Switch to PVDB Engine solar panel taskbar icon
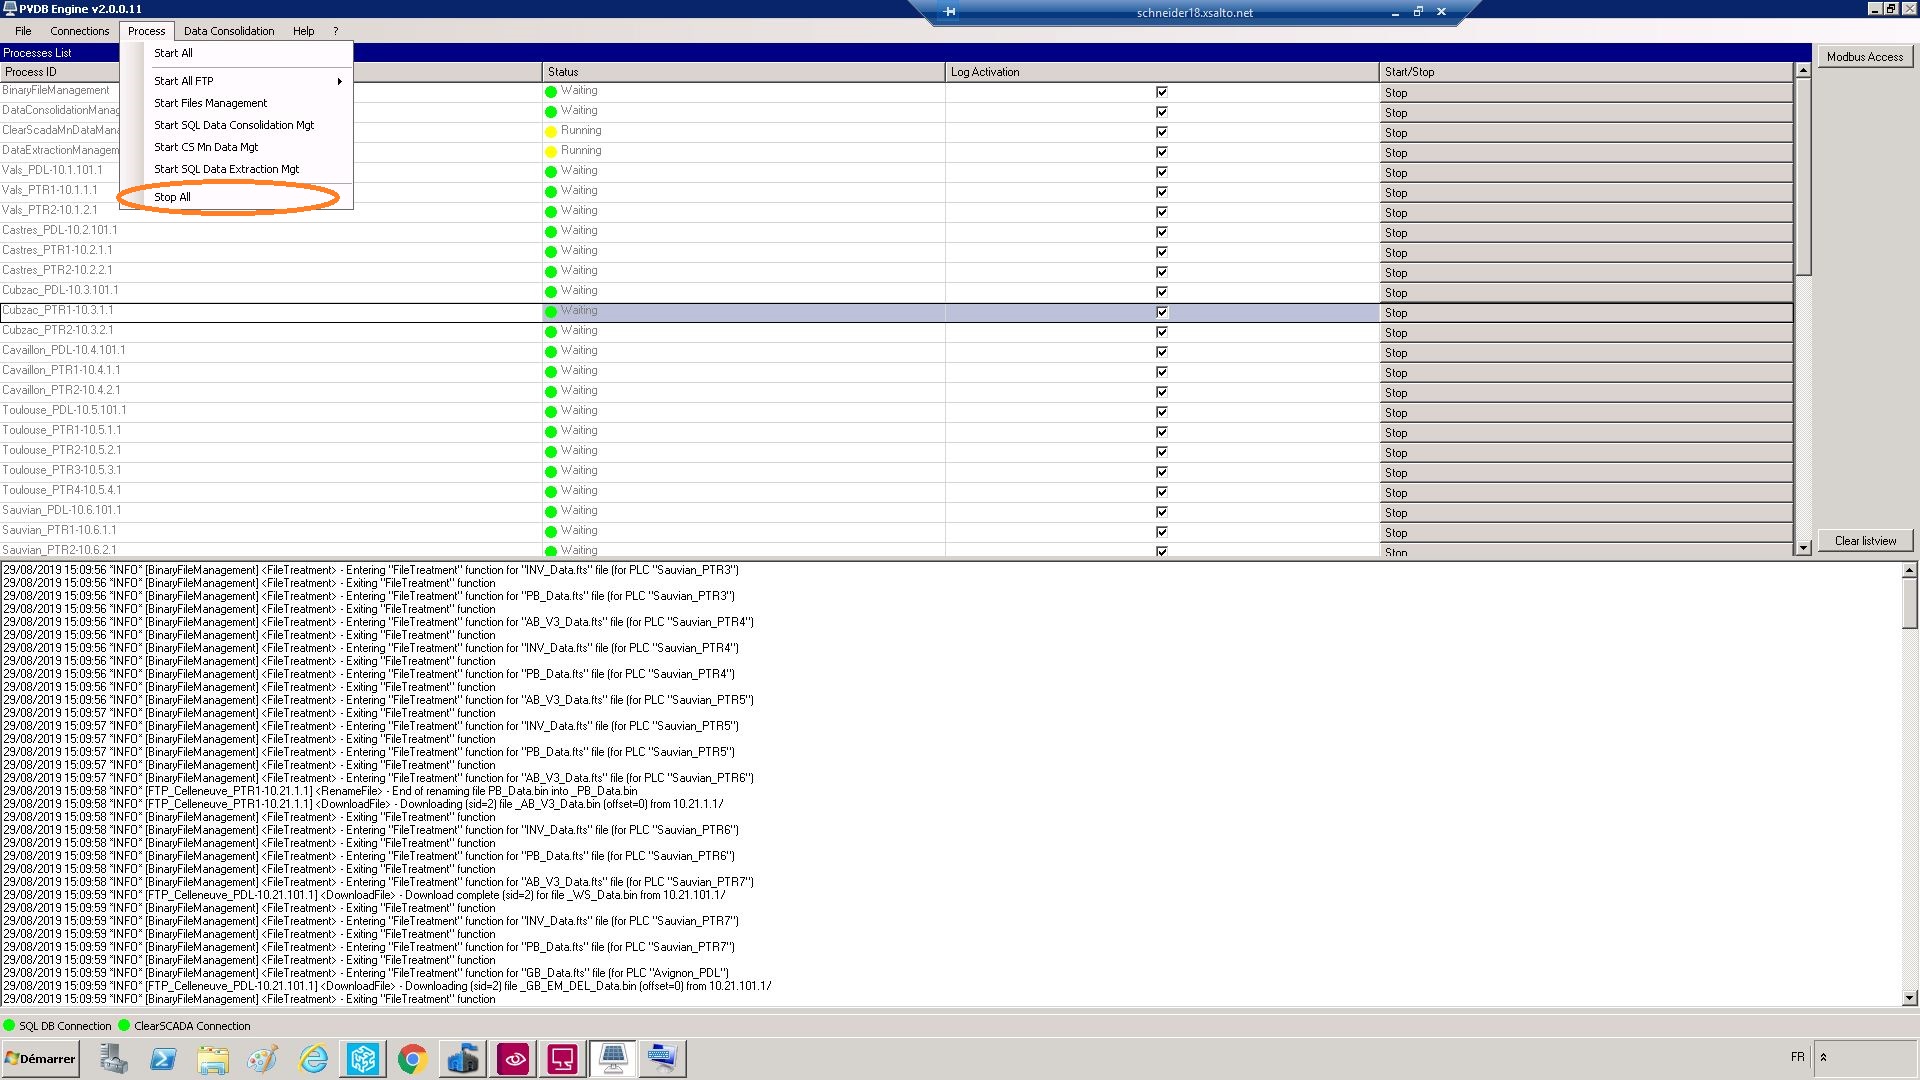 pos(612,1058)
